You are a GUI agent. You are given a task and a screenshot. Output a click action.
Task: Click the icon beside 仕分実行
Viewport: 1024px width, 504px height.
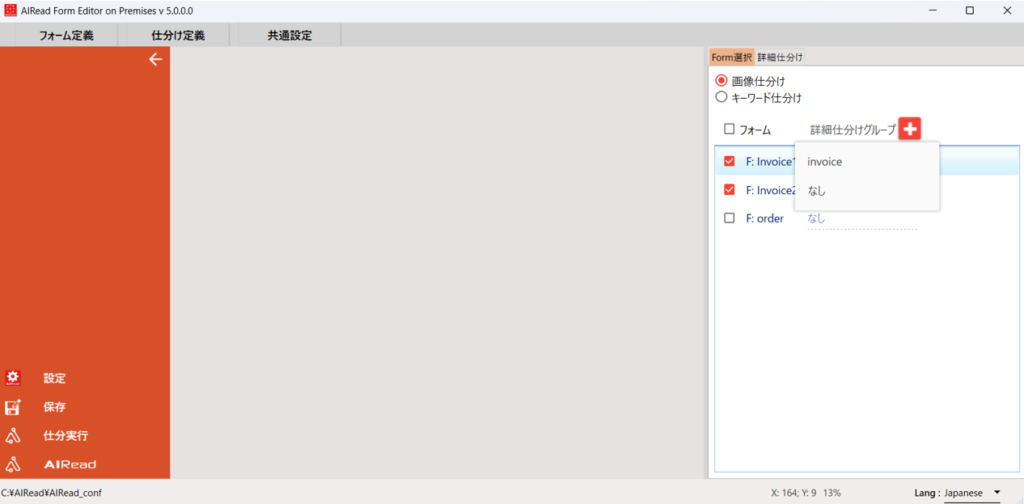pos(13,436)
